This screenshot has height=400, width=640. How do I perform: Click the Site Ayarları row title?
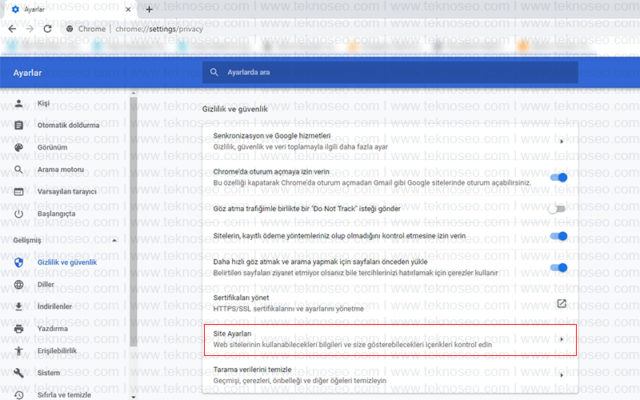(232, 333)
